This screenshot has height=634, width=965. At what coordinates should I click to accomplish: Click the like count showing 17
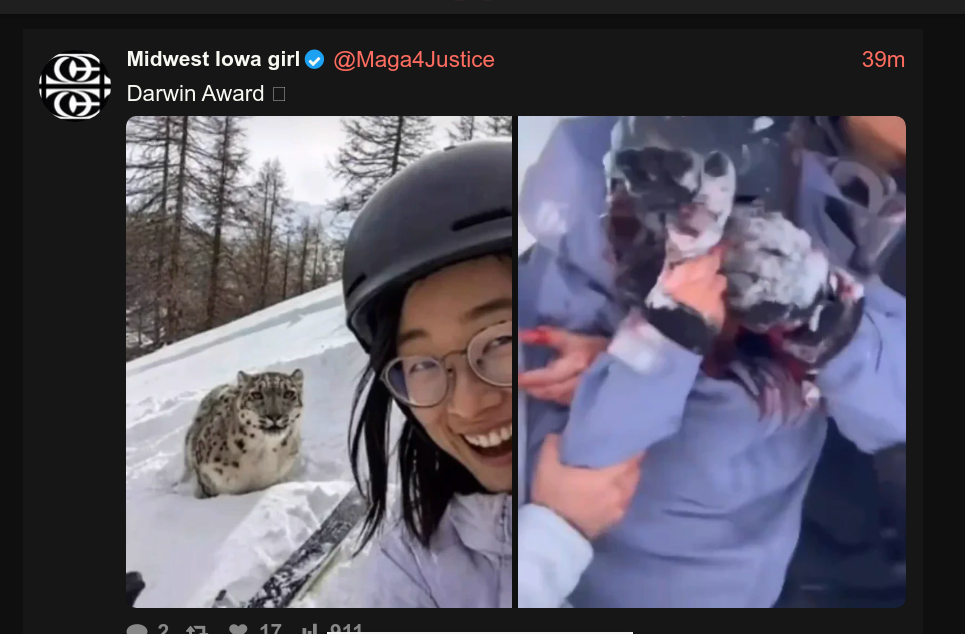click(270, 628)
